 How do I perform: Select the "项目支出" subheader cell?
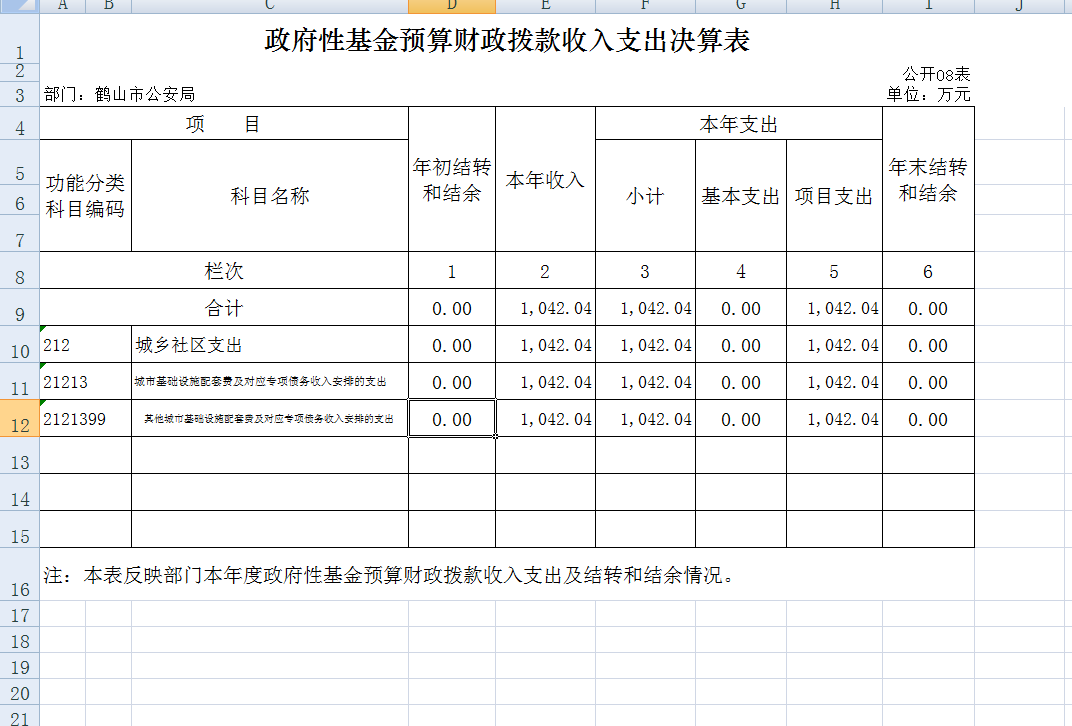click(834, 196)
